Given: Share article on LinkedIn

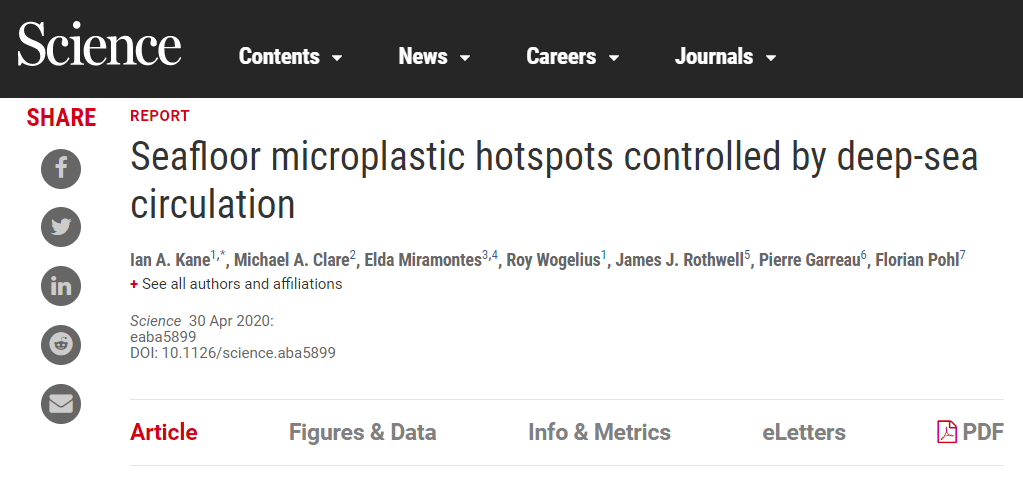Looking at the screenshot, I should [61, 286].
